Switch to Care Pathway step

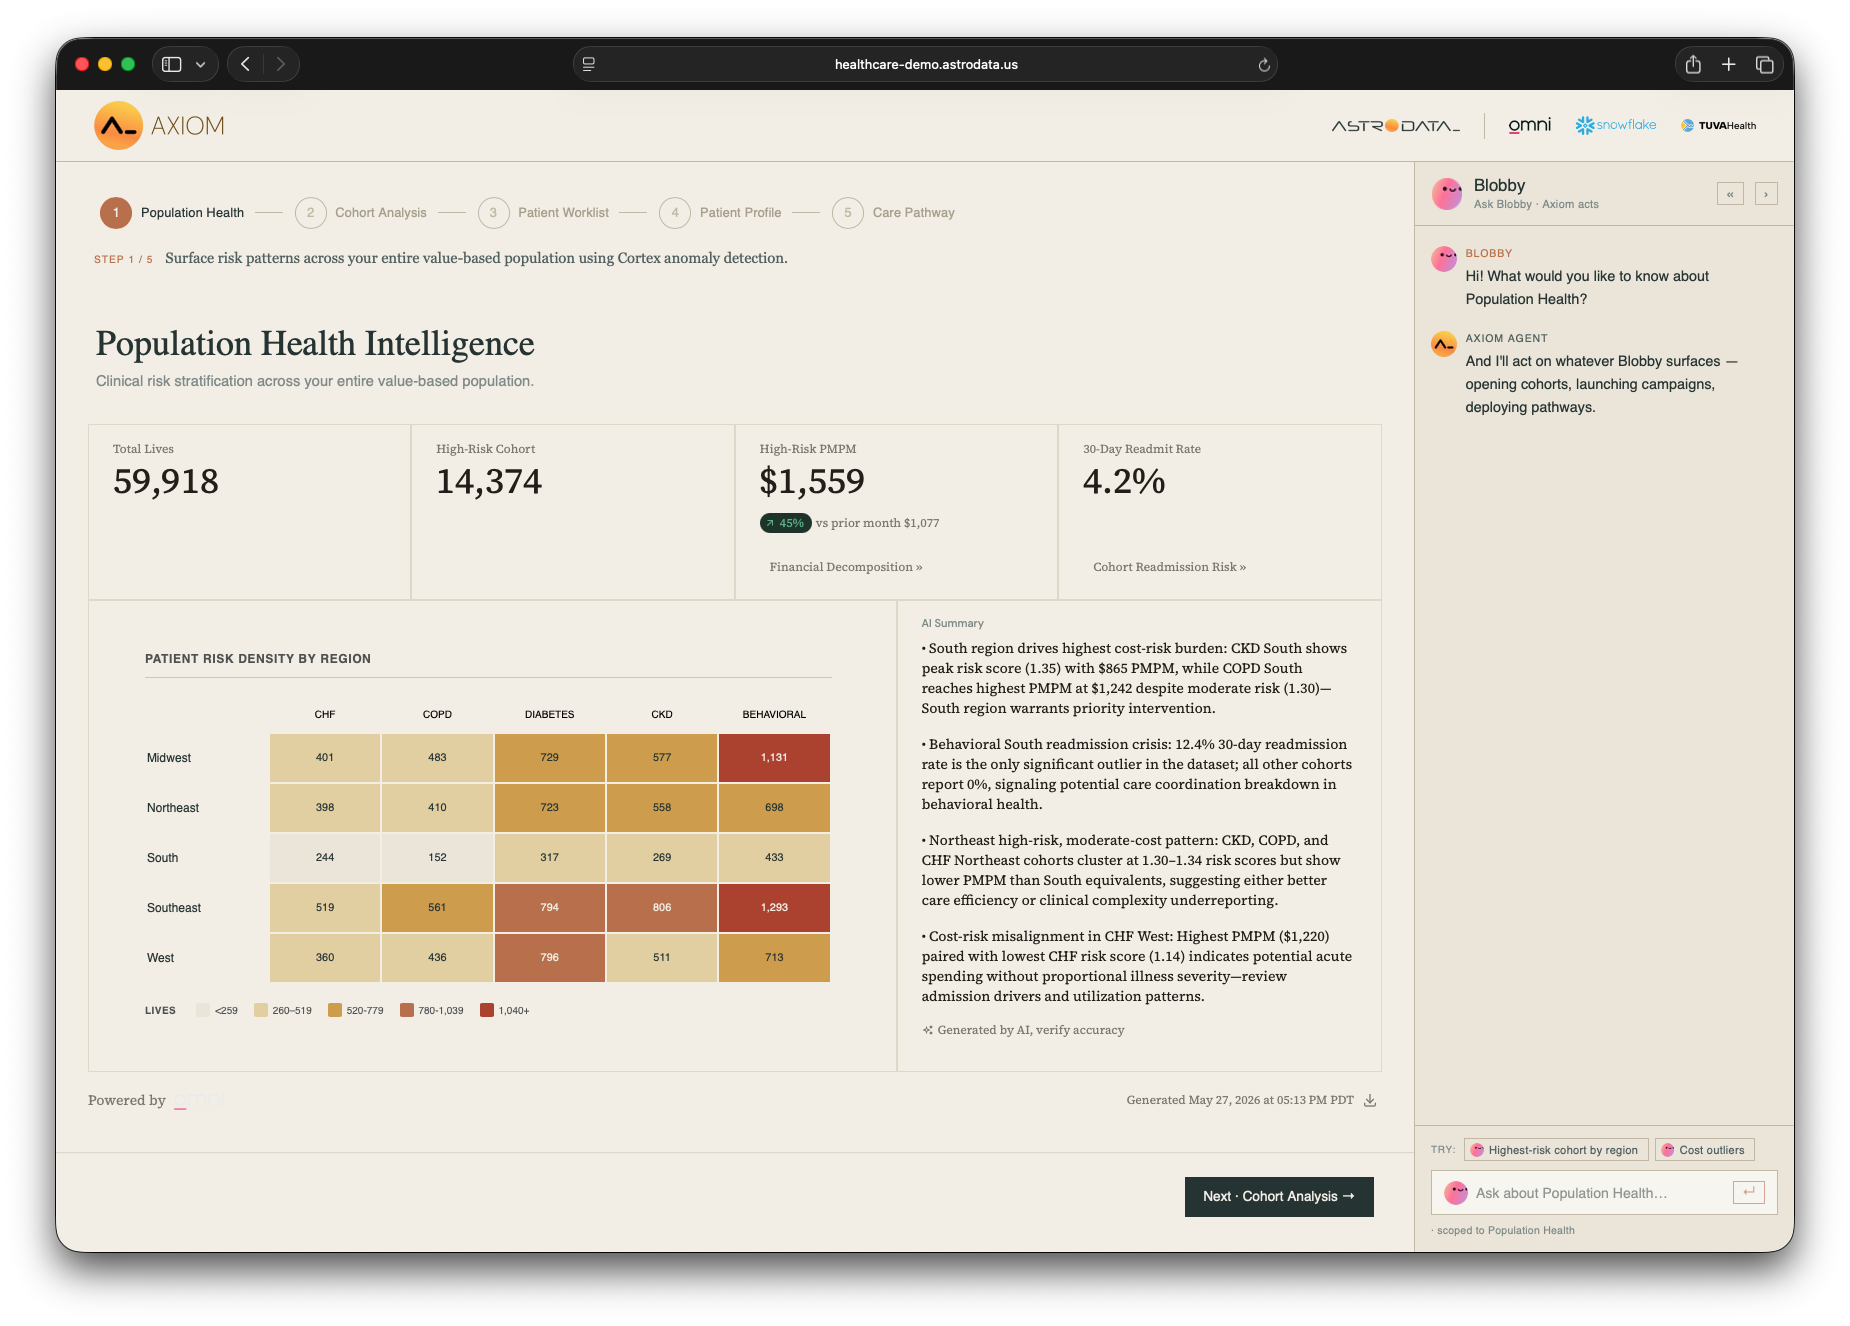coord(894,213)
